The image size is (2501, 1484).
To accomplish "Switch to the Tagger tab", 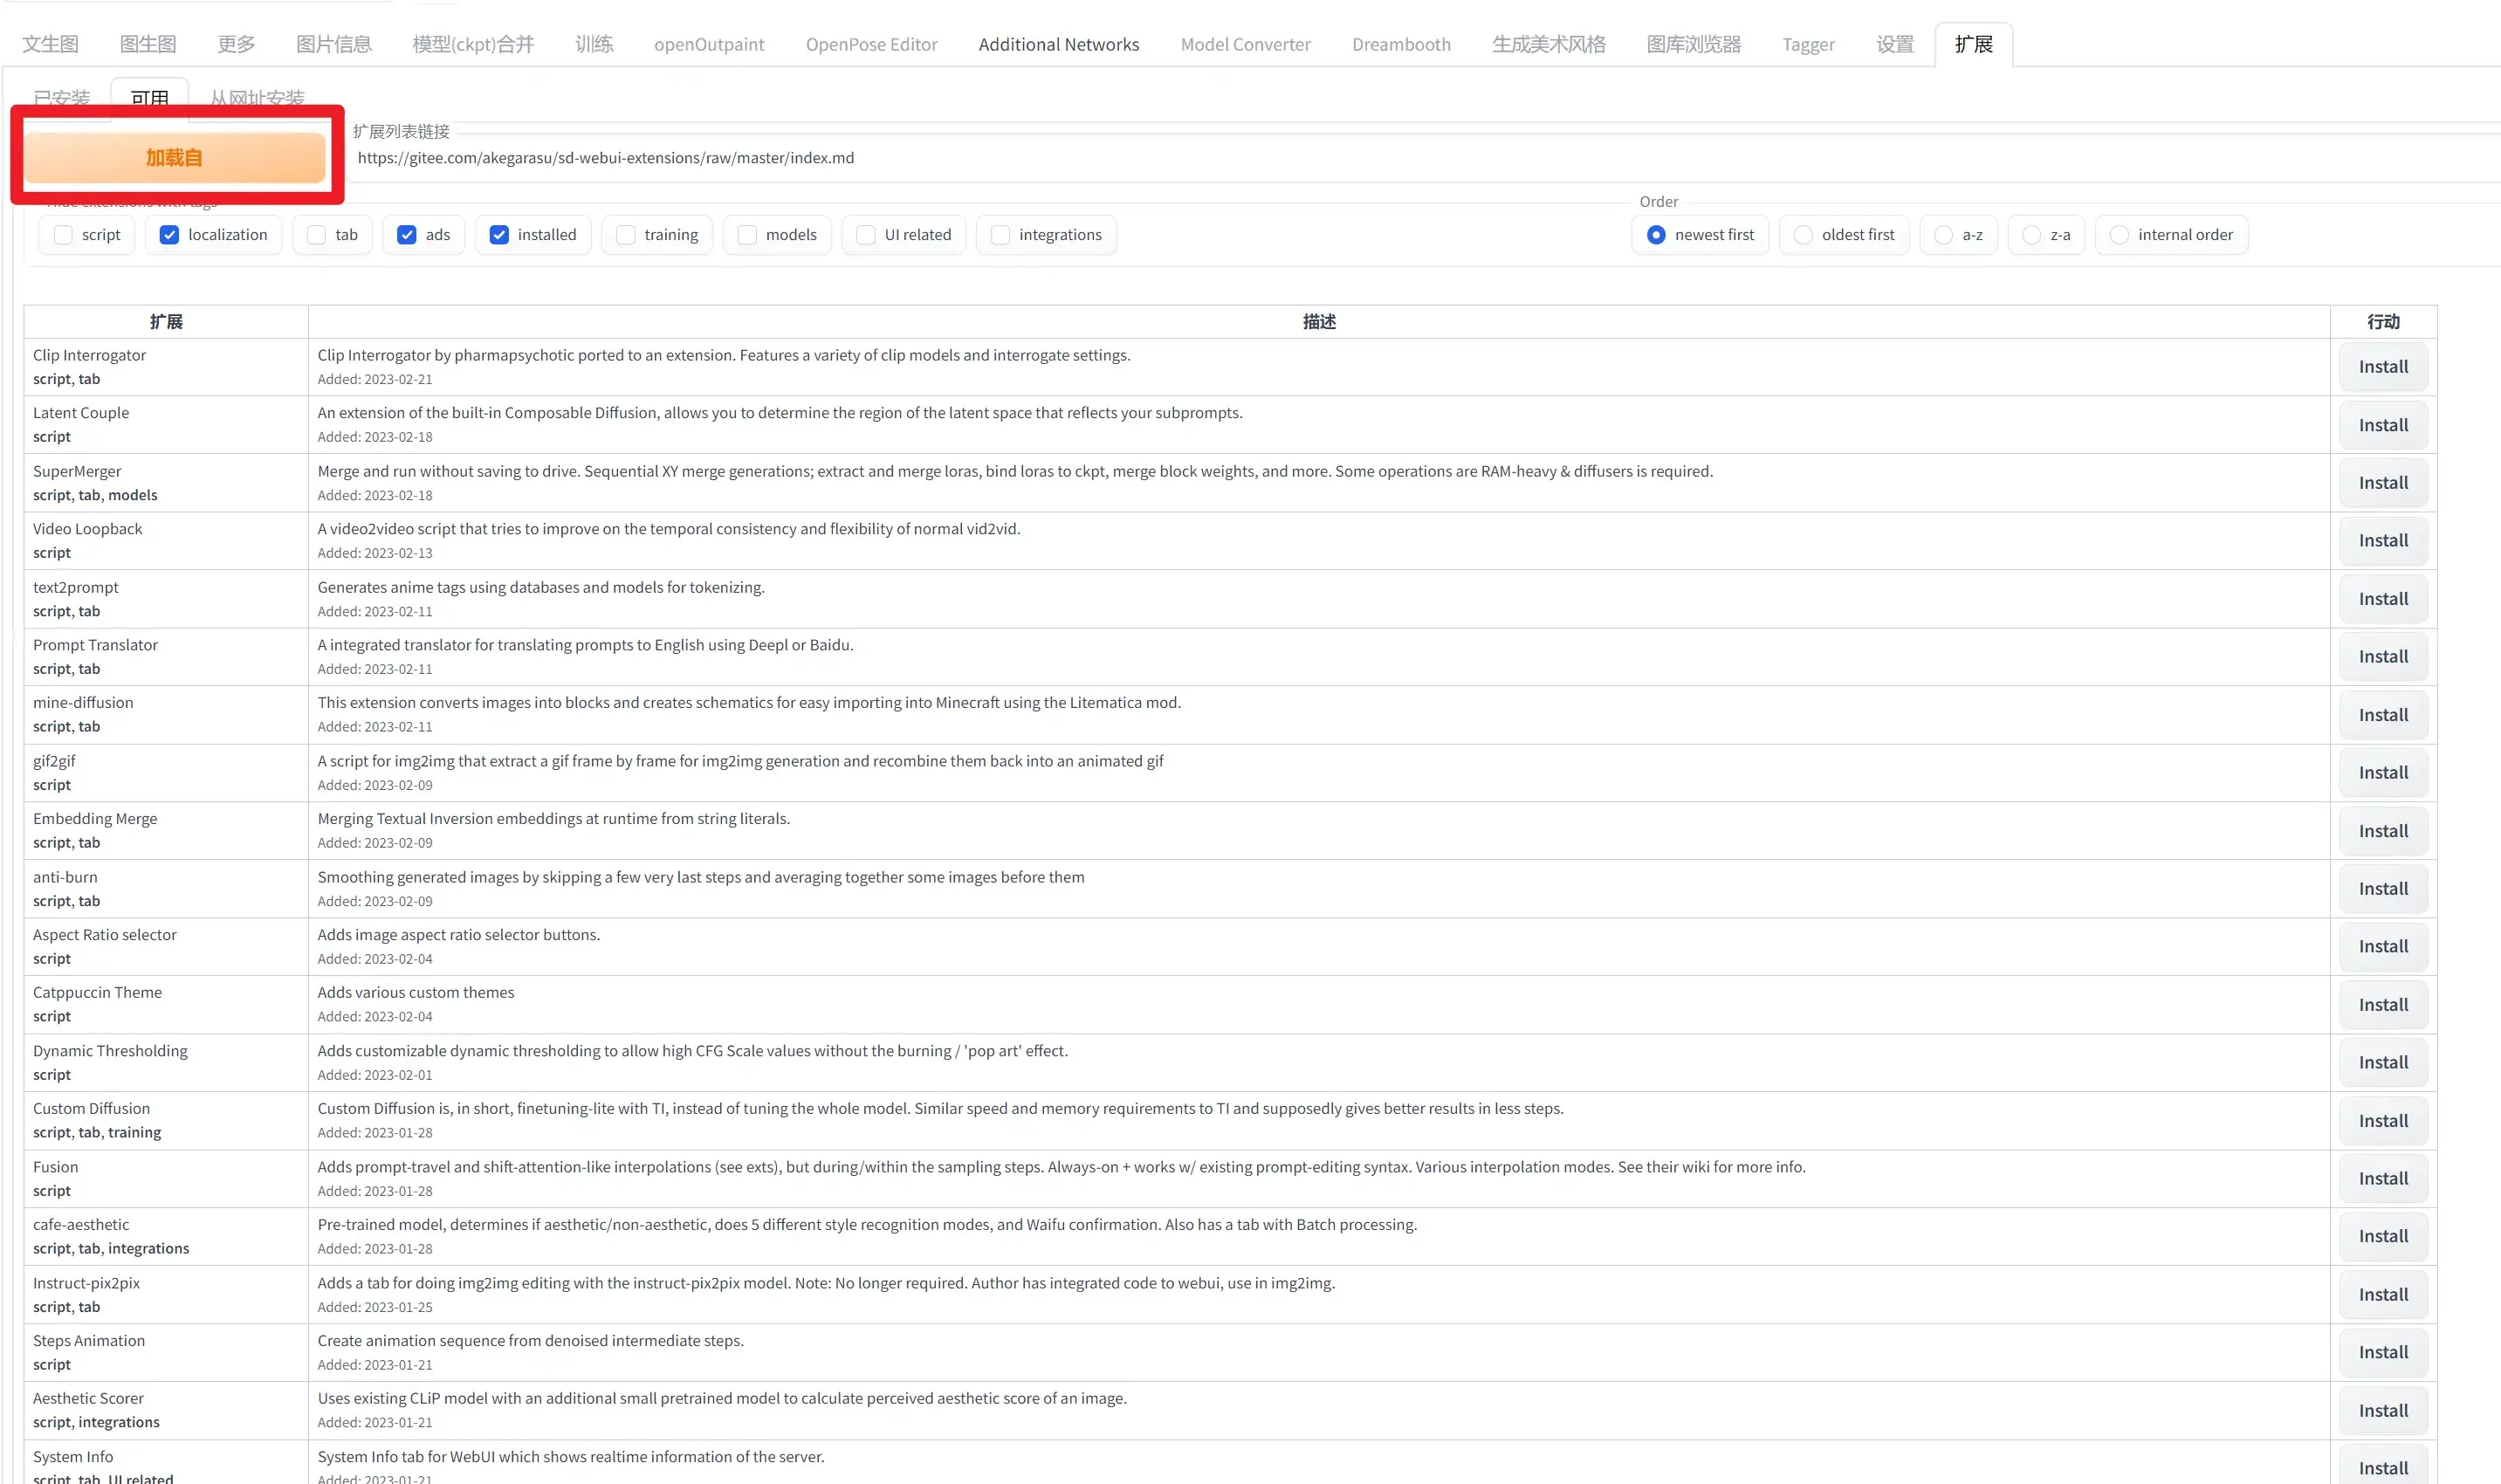I will point(1807,45).
